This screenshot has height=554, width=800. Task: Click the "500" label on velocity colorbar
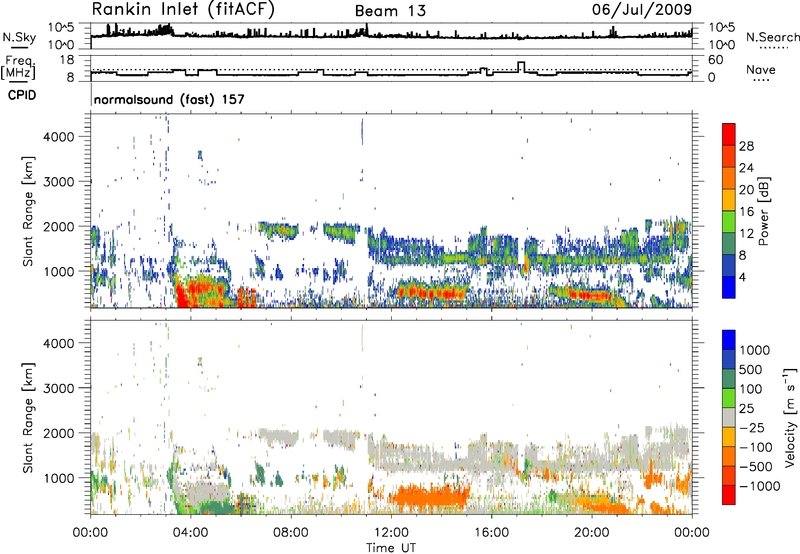[x=749, y=370]
